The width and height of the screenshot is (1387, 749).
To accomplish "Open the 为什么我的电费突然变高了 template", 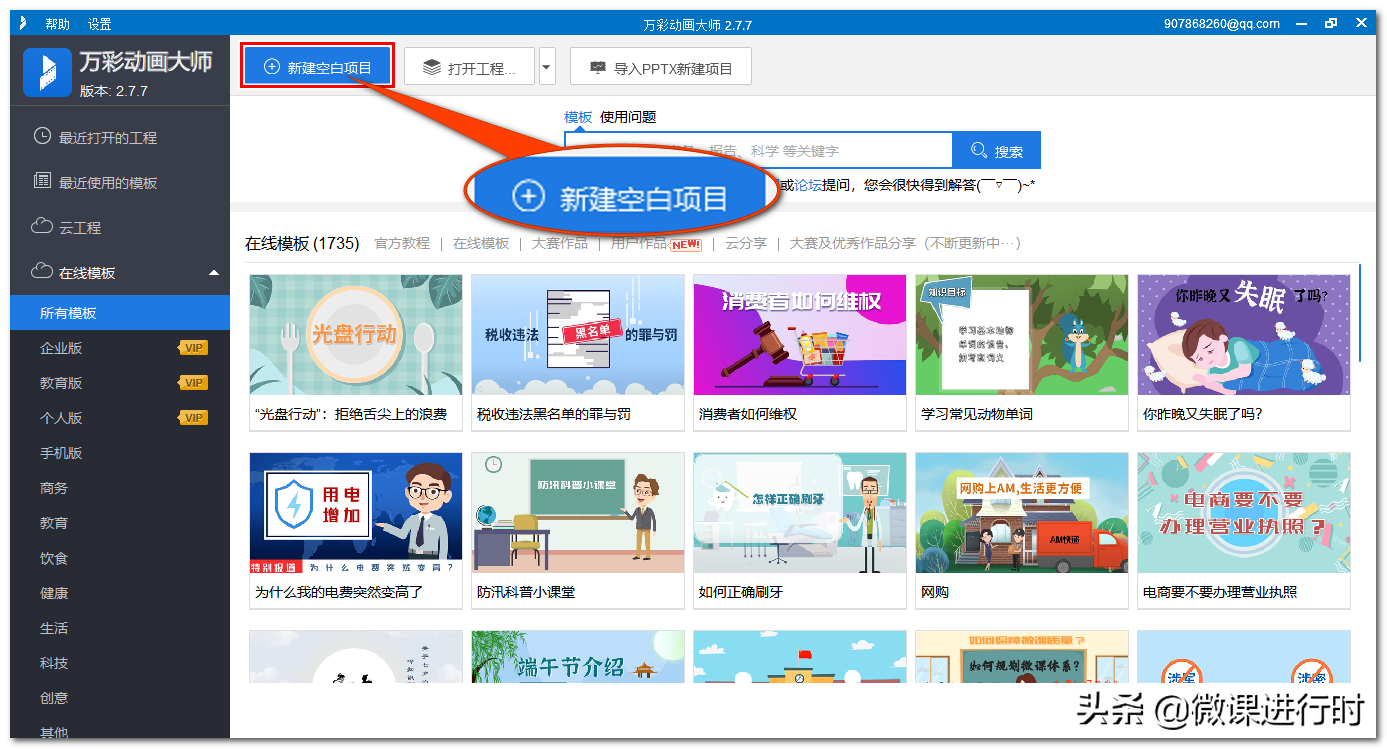I will pos(356,531).
